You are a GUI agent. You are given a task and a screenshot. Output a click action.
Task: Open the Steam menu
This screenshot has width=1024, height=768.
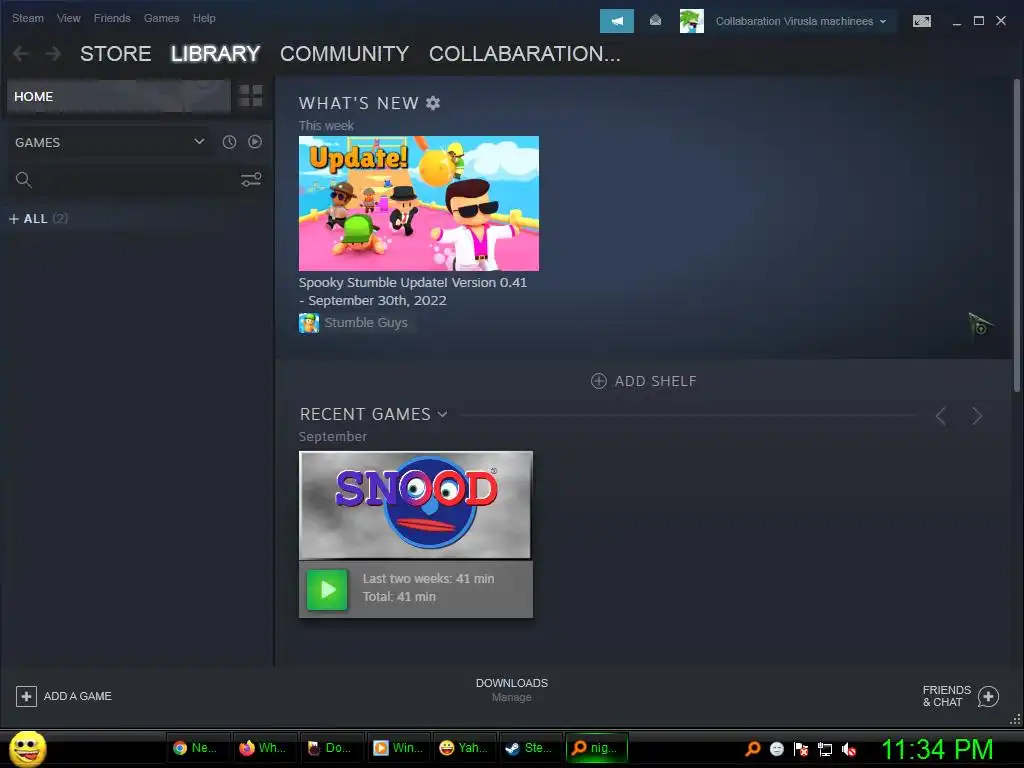point(27,18)
